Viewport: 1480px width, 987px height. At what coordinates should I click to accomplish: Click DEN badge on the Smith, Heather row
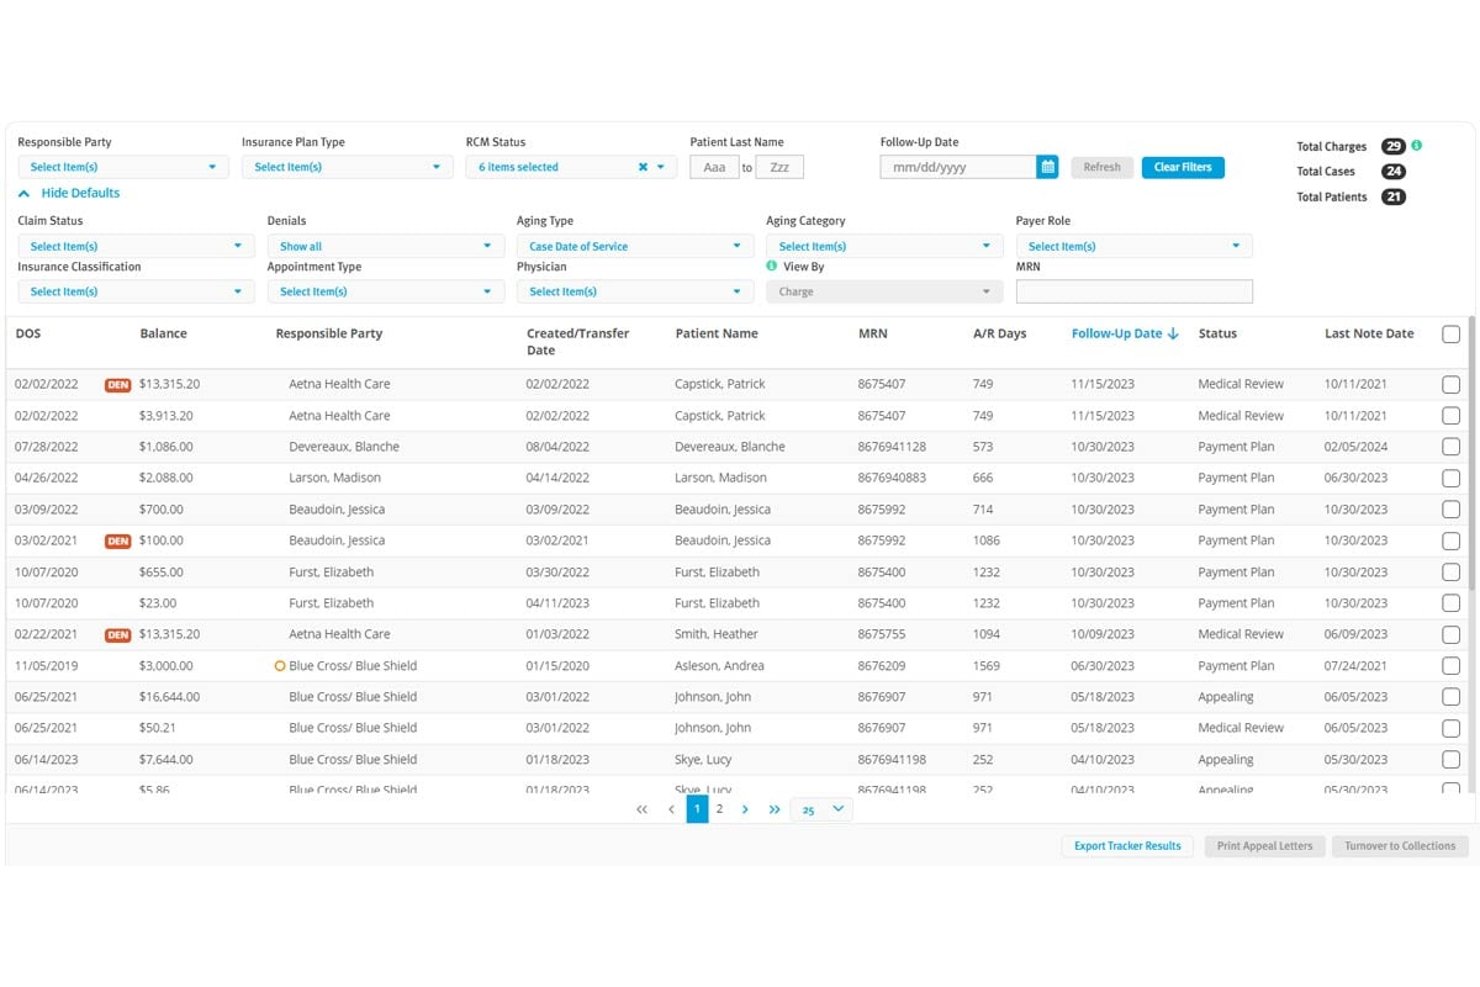pos(118,635)
